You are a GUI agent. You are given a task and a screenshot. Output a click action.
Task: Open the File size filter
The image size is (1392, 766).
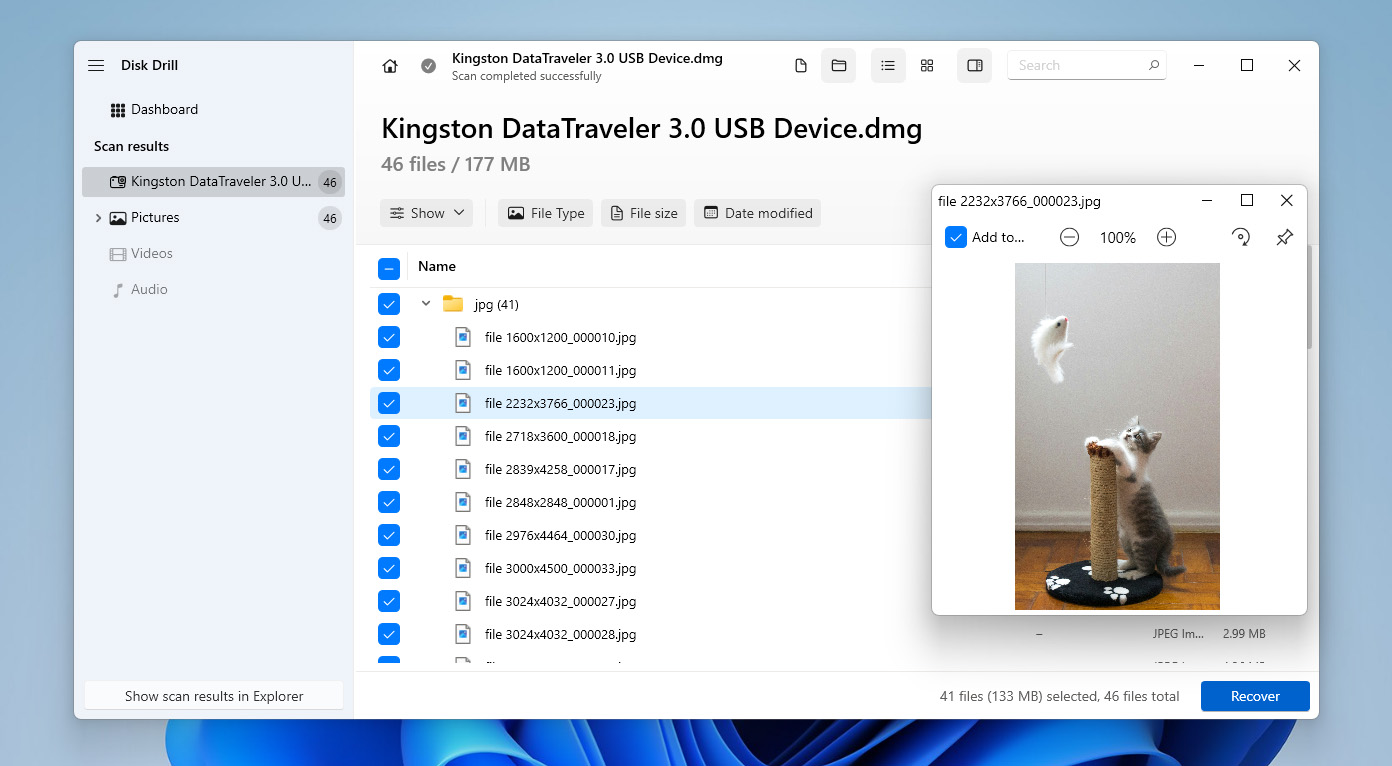coord(643,213)
